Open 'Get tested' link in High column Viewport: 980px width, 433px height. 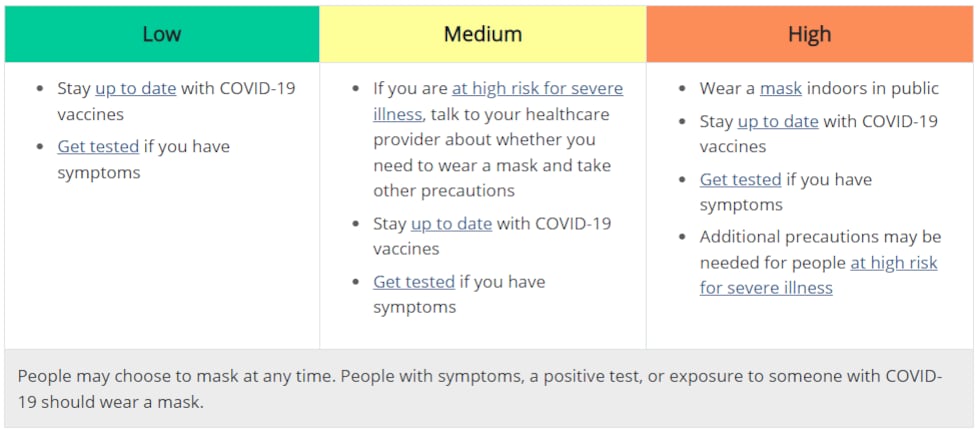pyautogui.click(x=741, y=180)
